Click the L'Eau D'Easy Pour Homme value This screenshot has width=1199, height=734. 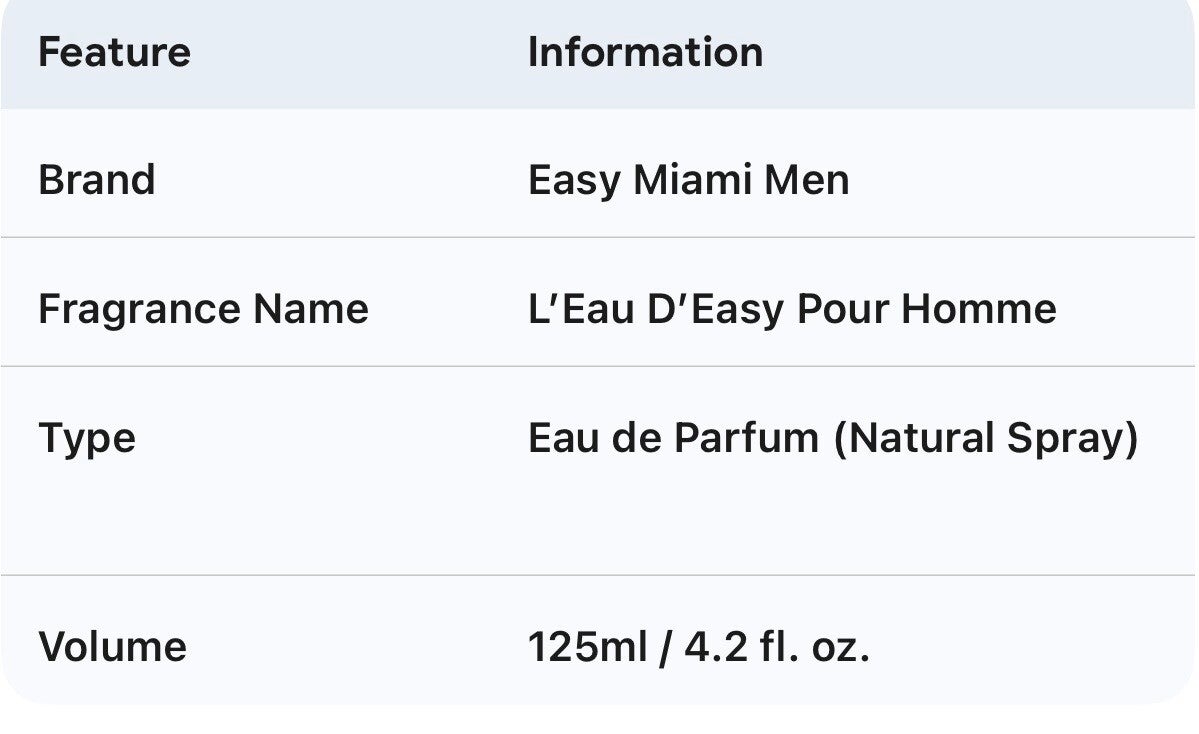791,309
